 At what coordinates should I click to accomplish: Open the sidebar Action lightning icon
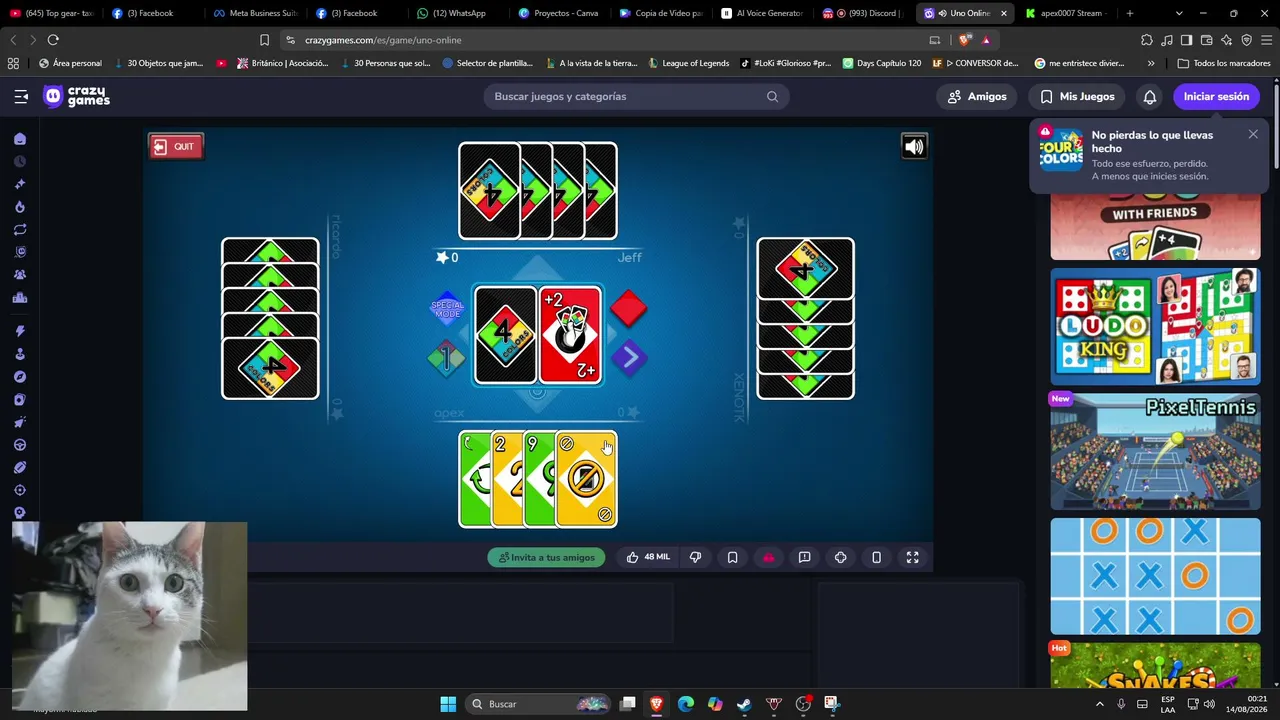(x=20, y=331)
